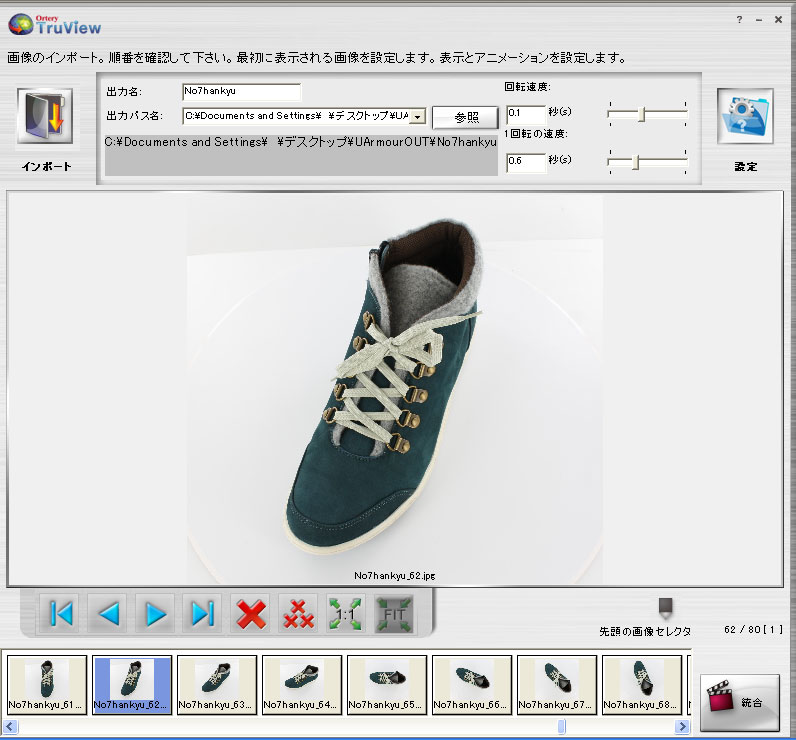
Task: Click the rotation speed 0.1 field
Action: [x=526, y=114]
